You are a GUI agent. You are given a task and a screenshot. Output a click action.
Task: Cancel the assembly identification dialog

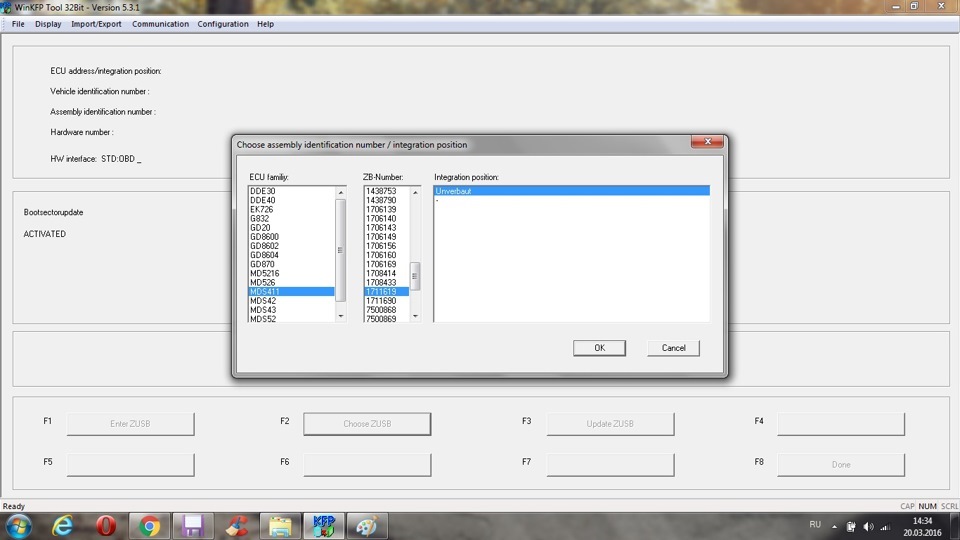(673, 348)
